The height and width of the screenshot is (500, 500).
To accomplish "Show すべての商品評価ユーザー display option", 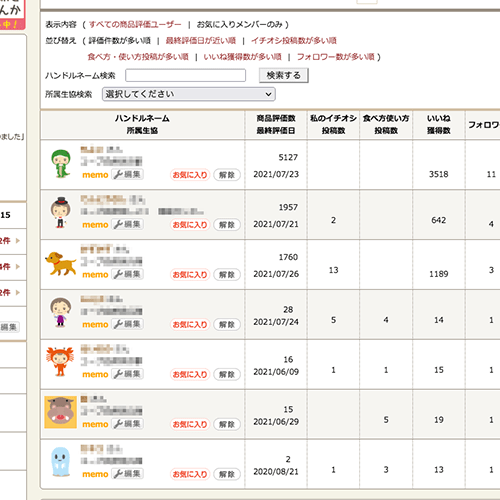I will (135, 24).
